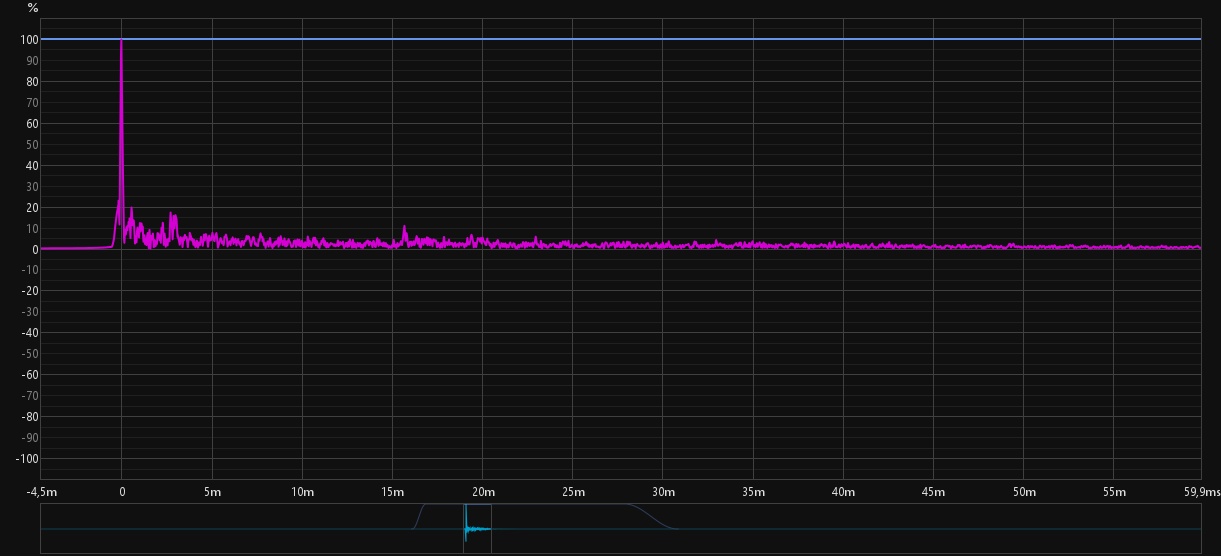Click the 0 label on the time axis
The height and width of the screenshot is (556, 1221).
121,492
